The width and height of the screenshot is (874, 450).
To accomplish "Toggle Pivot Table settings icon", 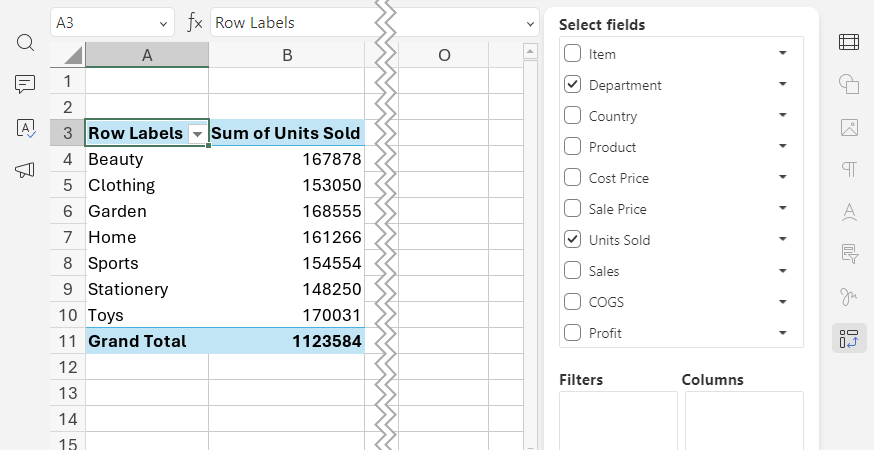I will (x=849, y=338).
